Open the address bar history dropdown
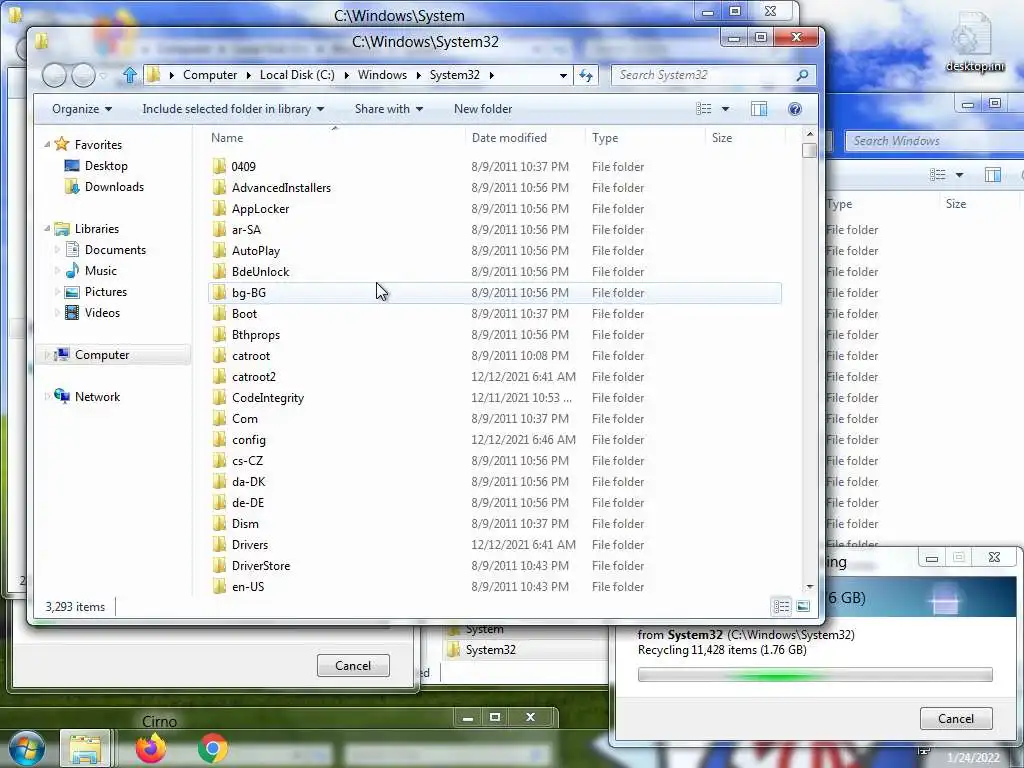Viewport: 1024px width, 768px height. point(563,76)
